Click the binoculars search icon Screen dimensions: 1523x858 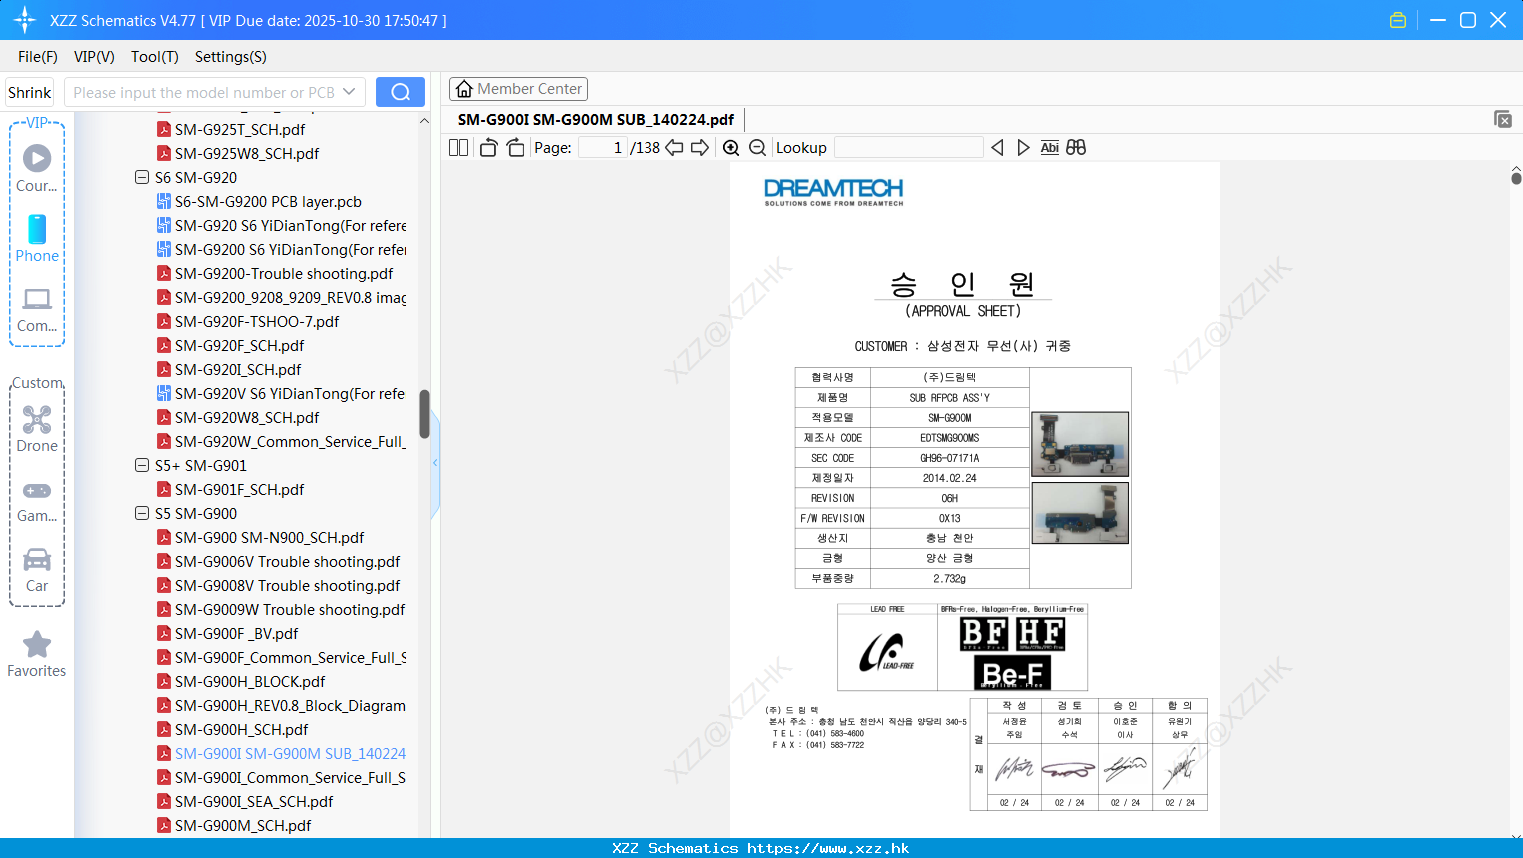1076,147
